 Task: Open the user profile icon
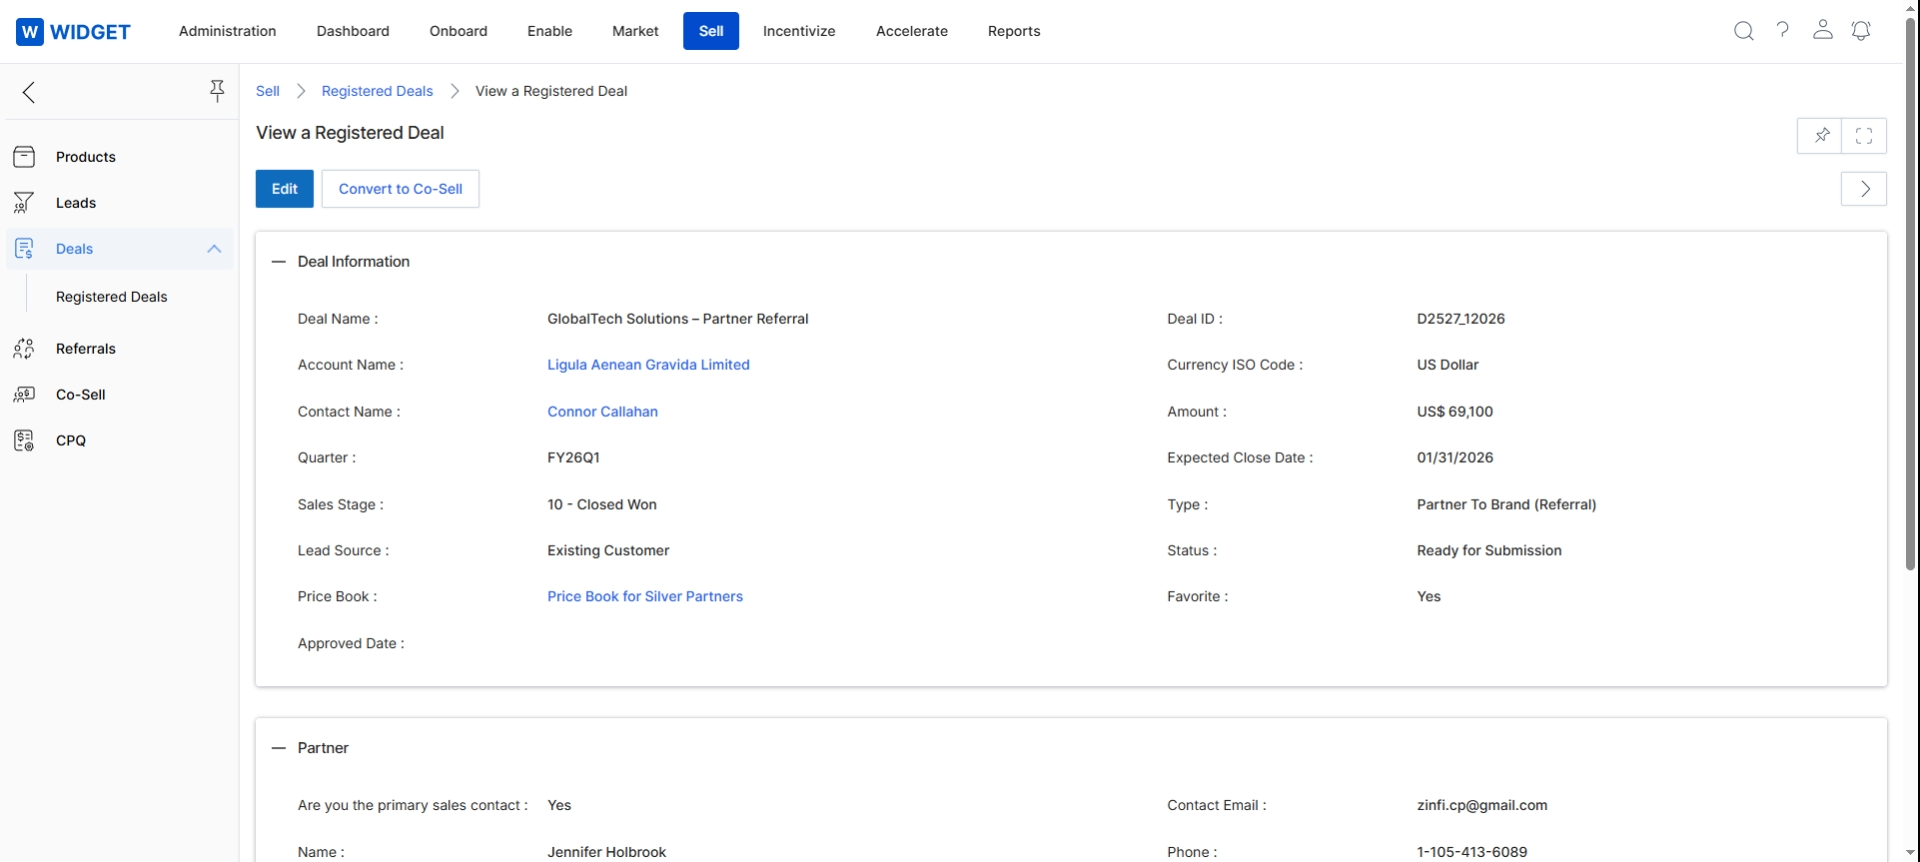pos(1823,30)
